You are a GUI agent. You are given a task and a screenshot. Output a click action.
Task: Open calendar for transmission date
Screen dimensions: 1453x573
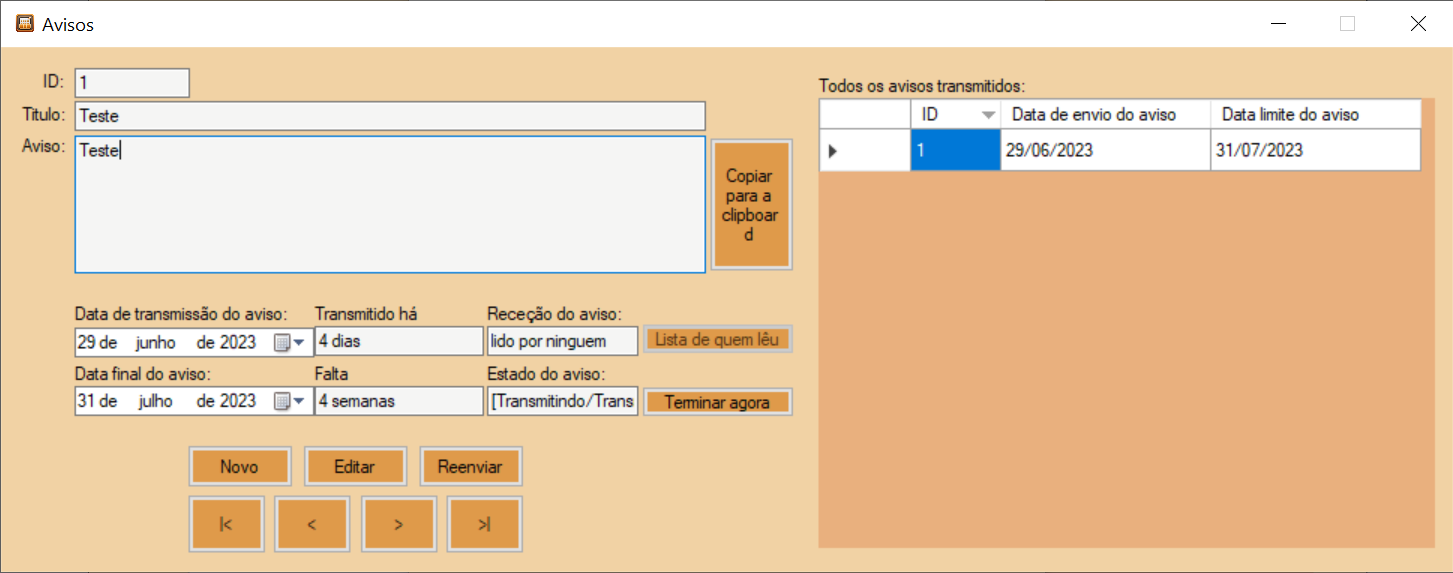[x=288, y=342]
